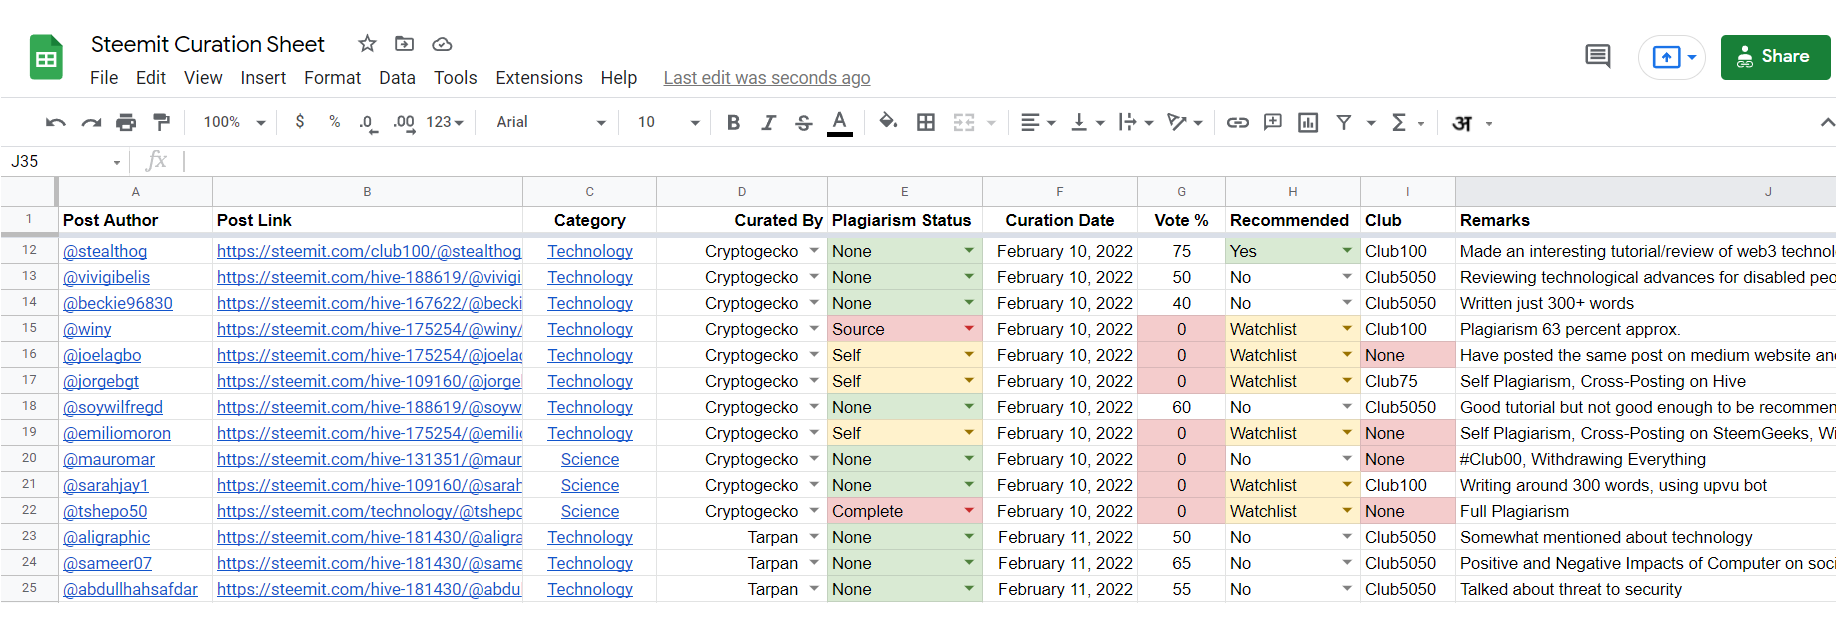The width and height of the screenshot is (1836, 638).
Task: Select the Paint format tool
Action: [x=161, y=122]
